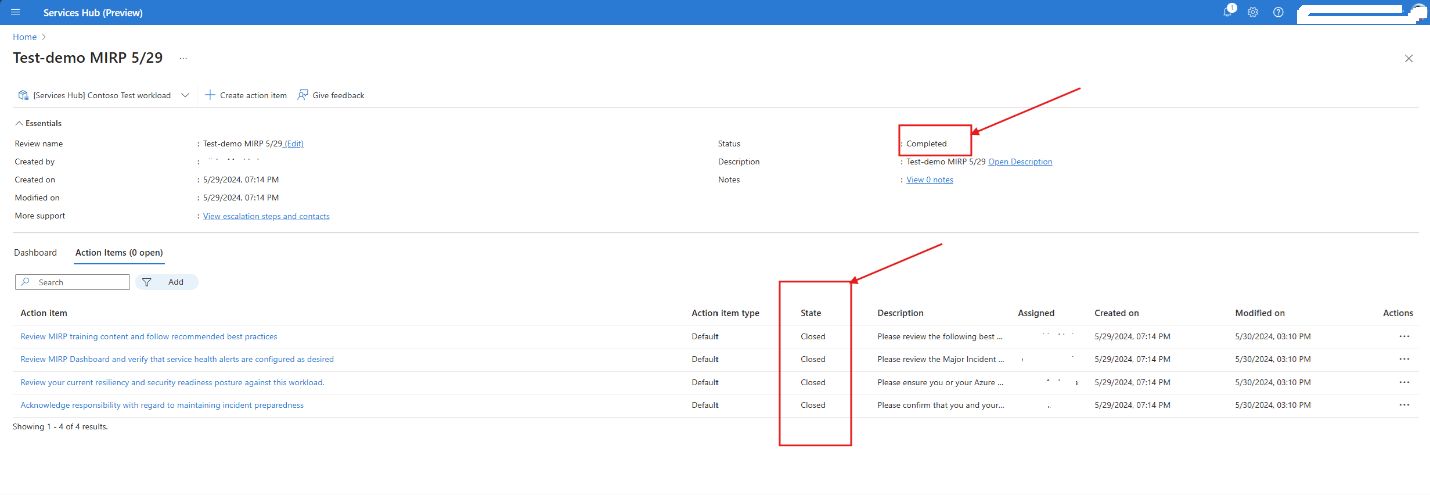The height and width of the screenshot is (495, 1430).
Task: Sort by the Assigned column header
Action: point(1036,313)
